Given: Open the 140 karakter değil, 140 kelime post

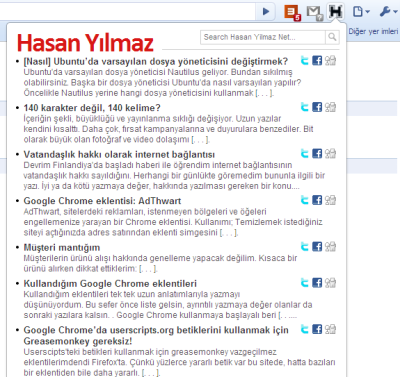Looking at the screenshot, I should click(92, 108).
